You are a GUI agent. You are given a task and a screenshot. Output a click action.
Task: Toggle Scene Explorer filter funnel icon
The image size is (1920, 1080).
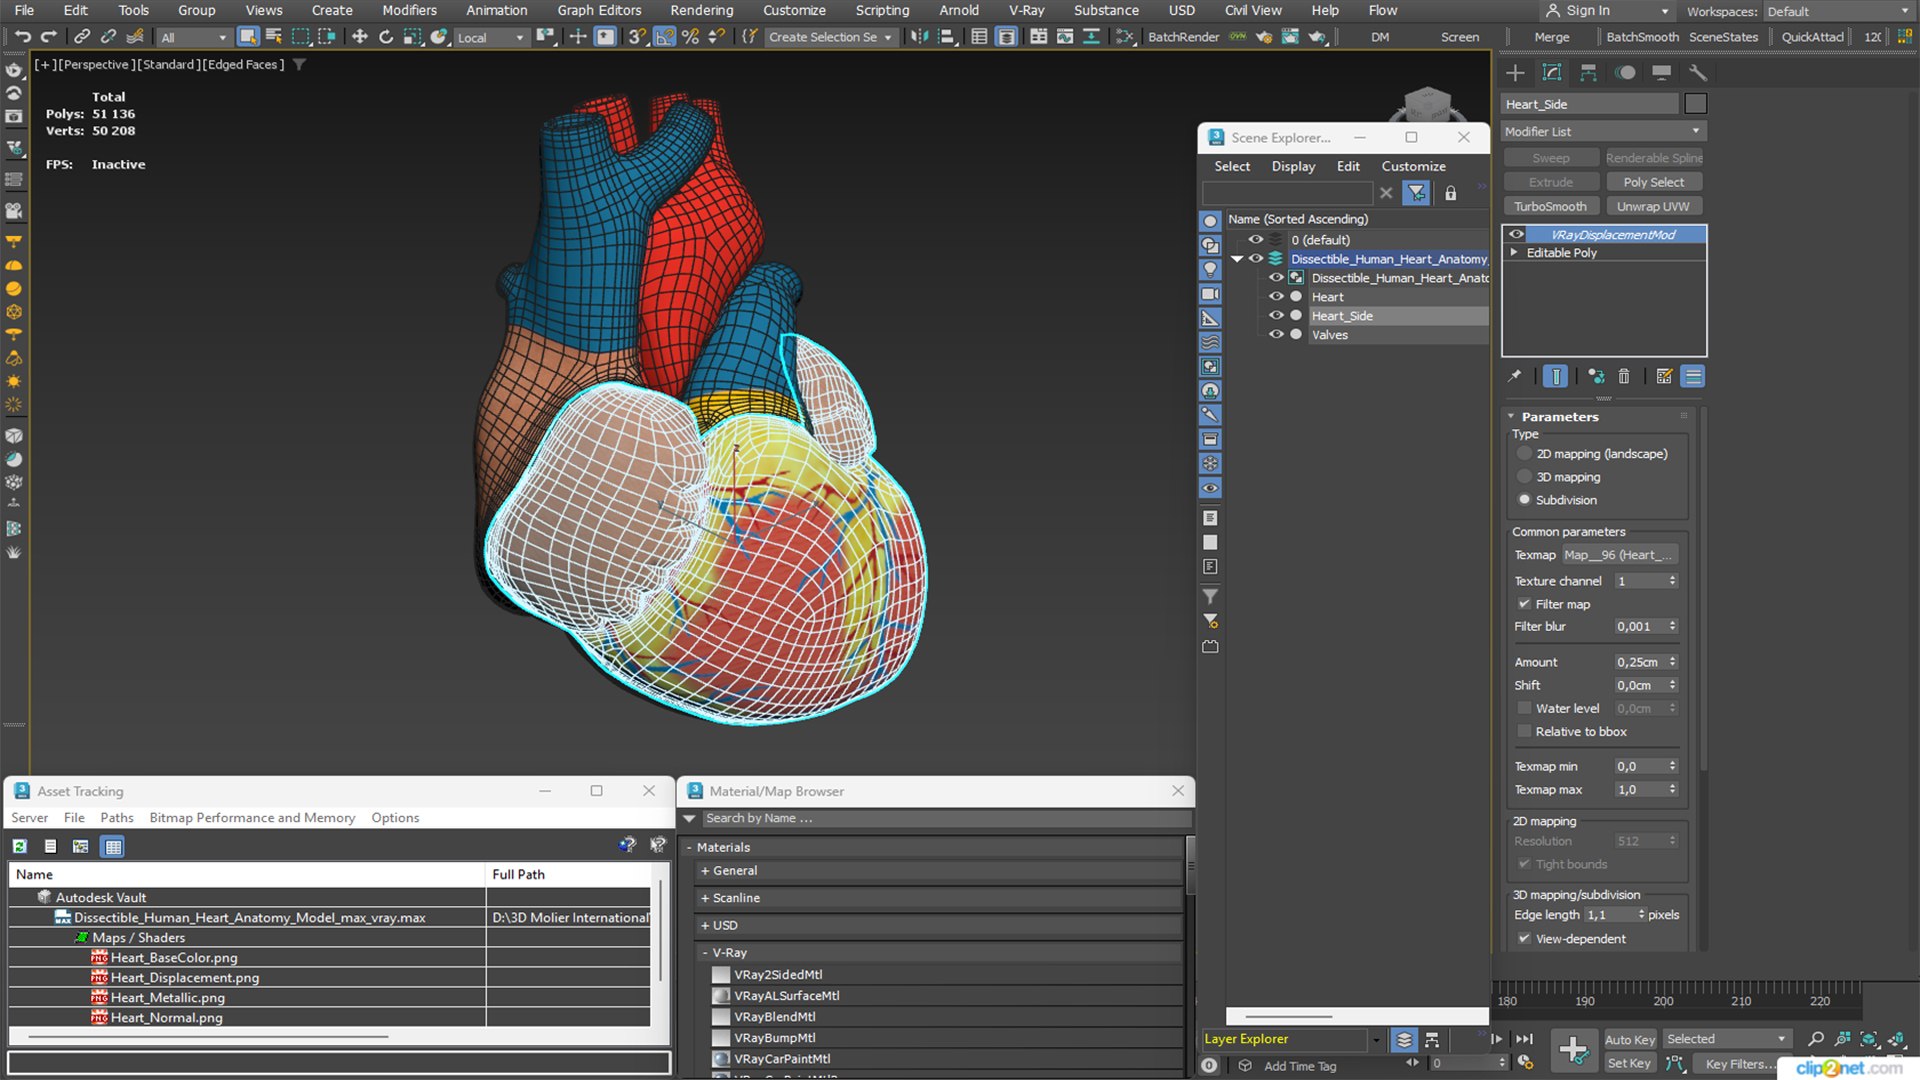1416,193
